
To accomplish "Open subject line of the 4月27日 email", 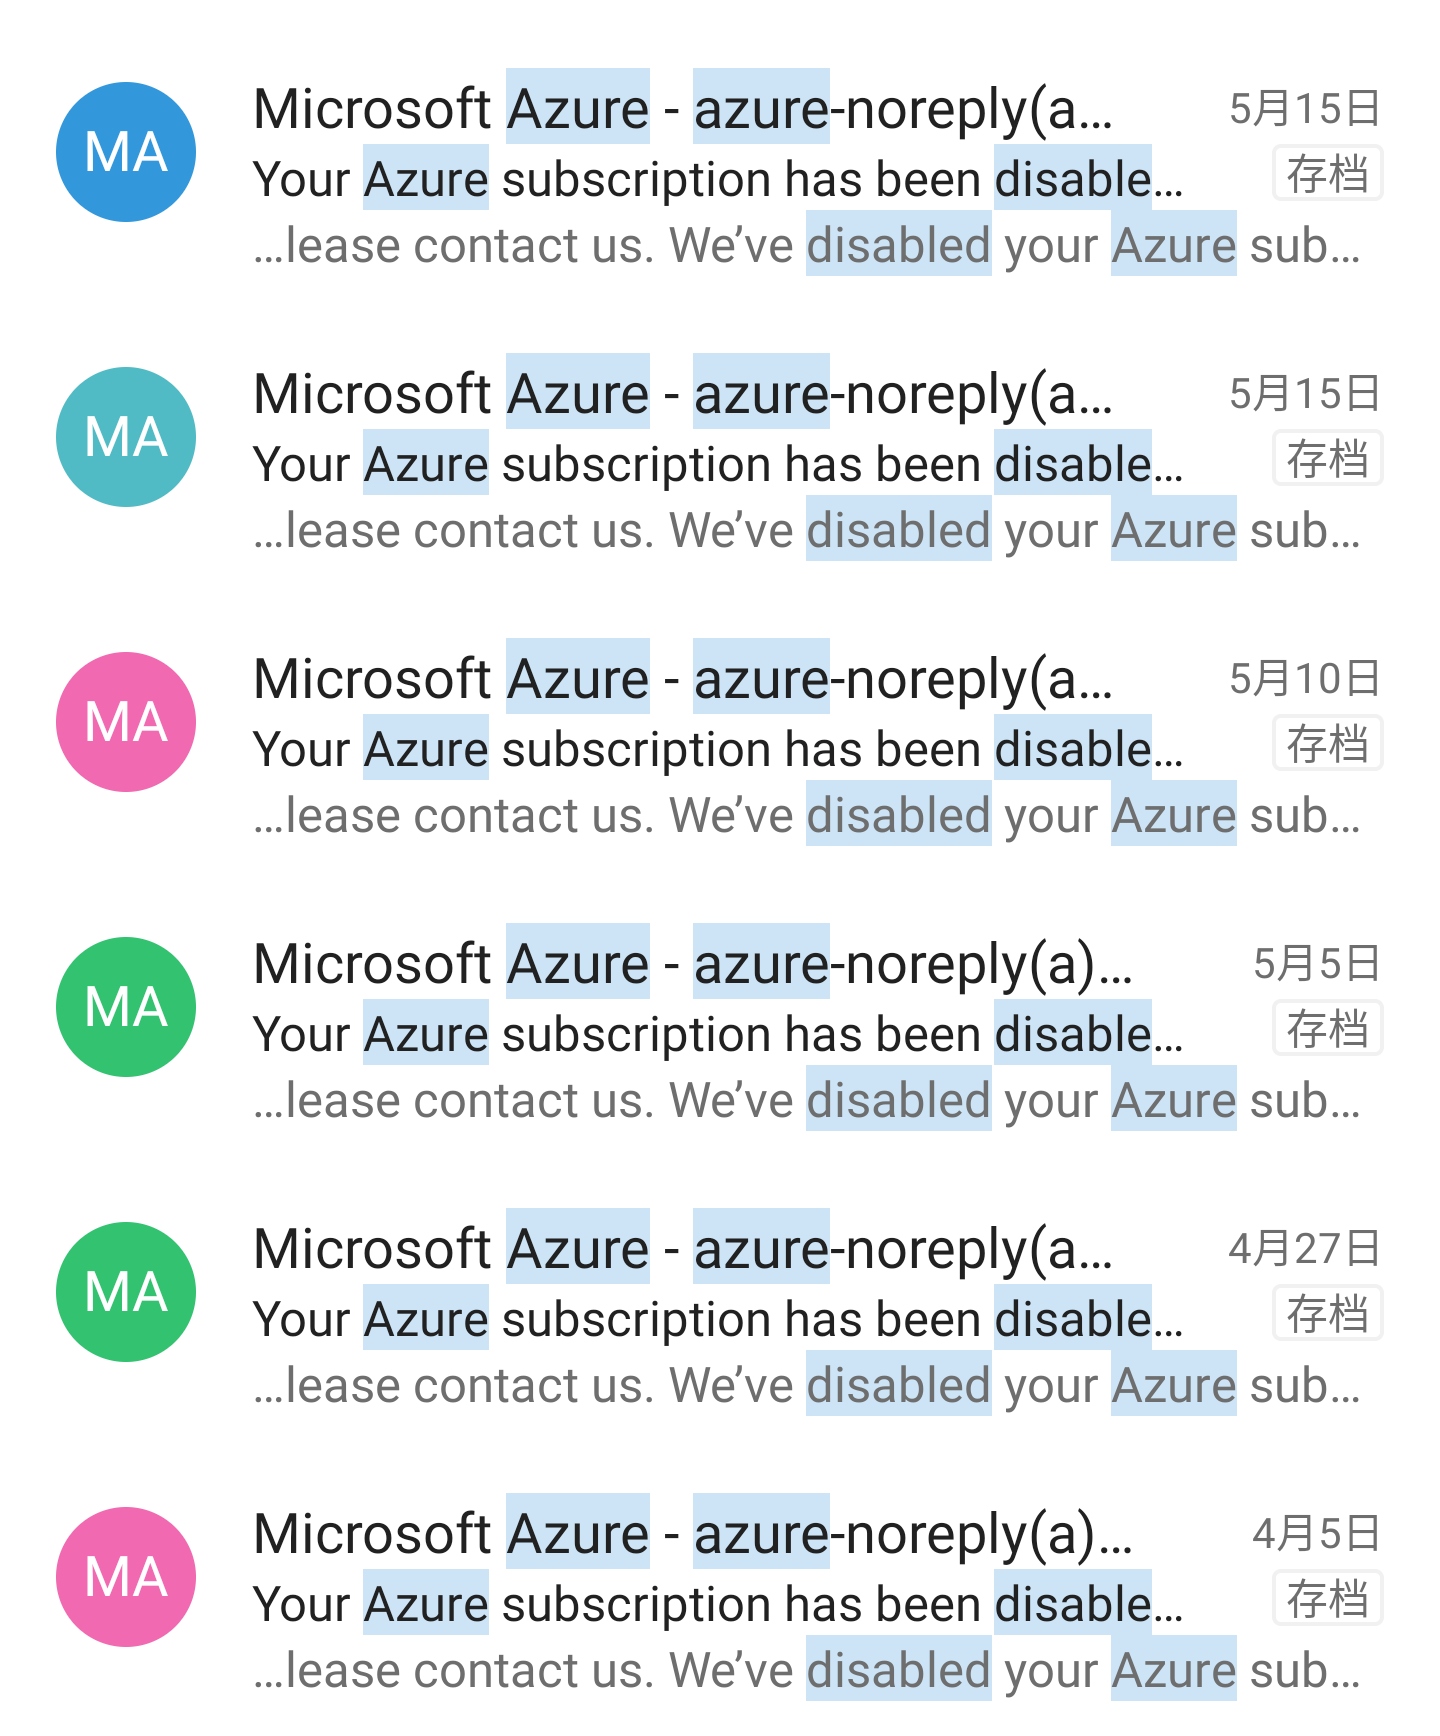I will pos(717,1320).
